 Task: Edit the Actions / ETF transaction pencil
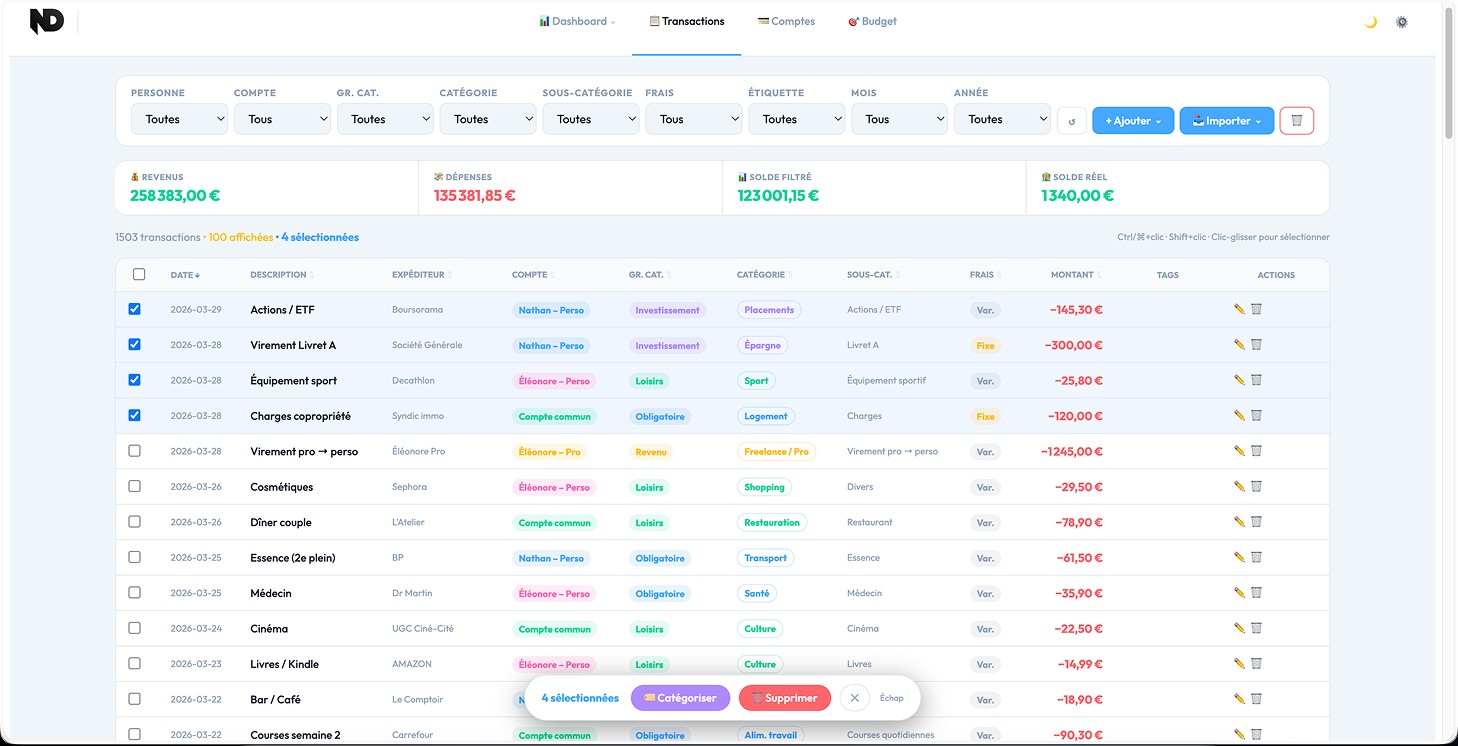pos(1240,309)
